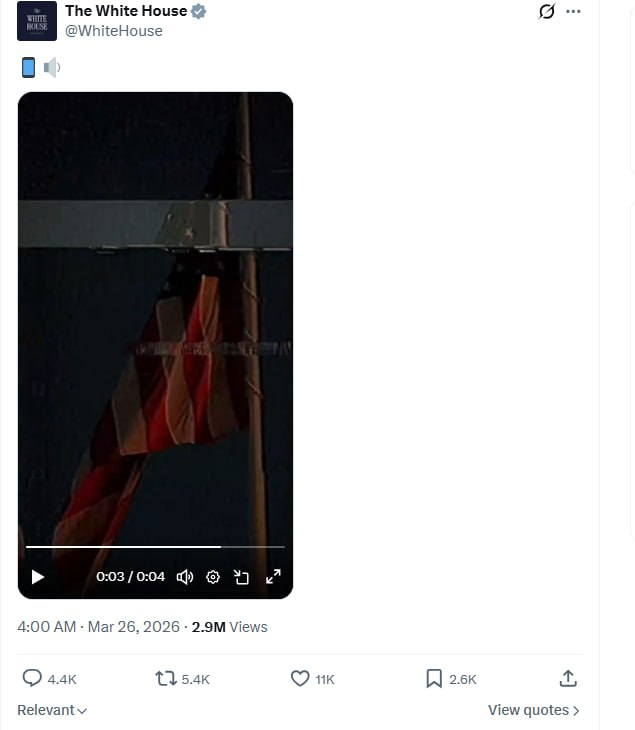Click the blue verified badge
The image size is (635, 730).
[199, 12]
